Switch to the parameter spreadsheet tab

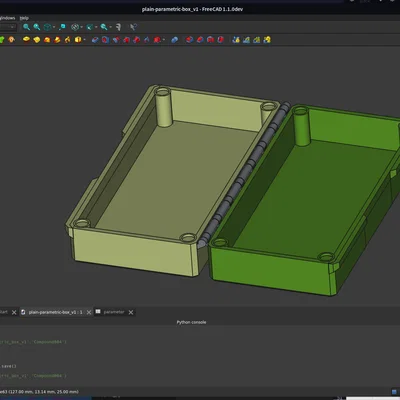(114, 312)
